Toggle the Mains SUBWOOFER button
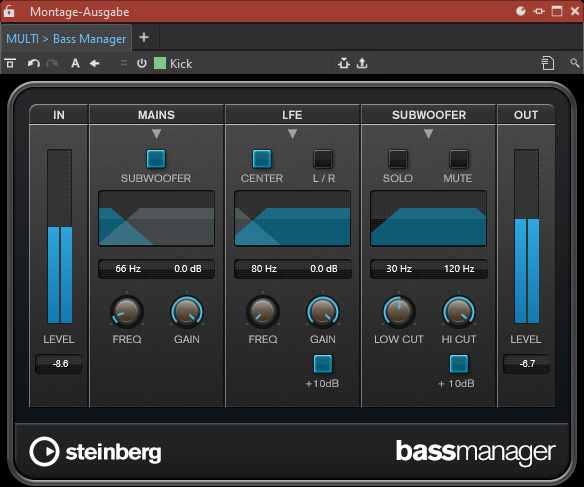This screenshot has width=584, height=487. tap(156, 159)
